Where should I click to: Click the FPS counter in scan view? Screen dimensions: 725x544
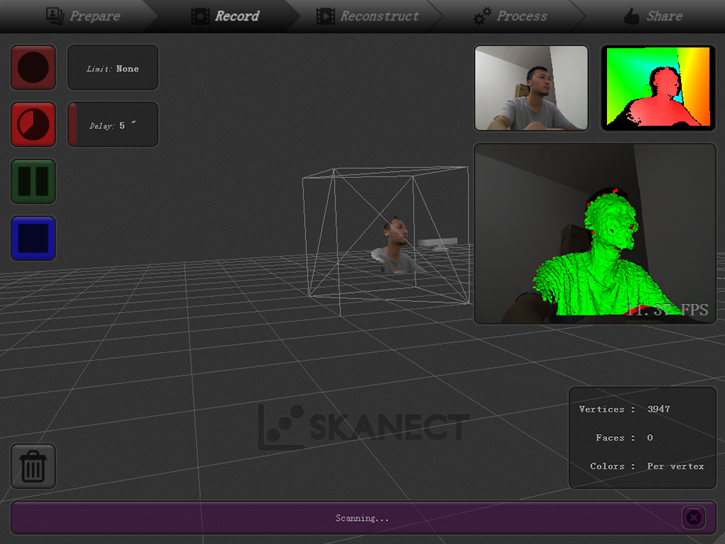(668, 309)
